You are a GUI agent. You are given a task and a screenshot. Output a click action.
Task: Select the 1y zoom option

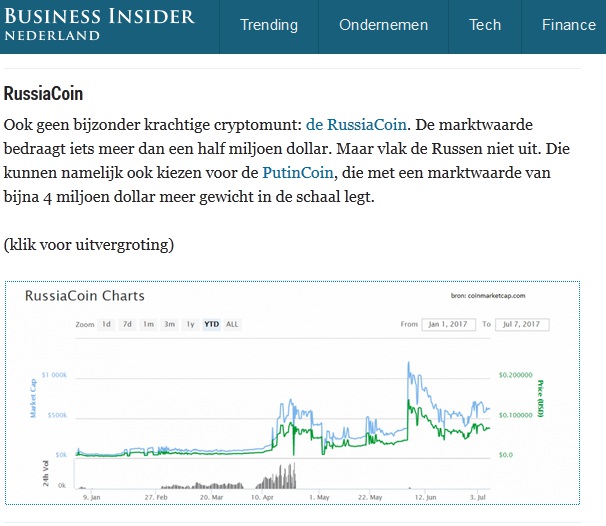pyautogui.click(x=191, y=324)
